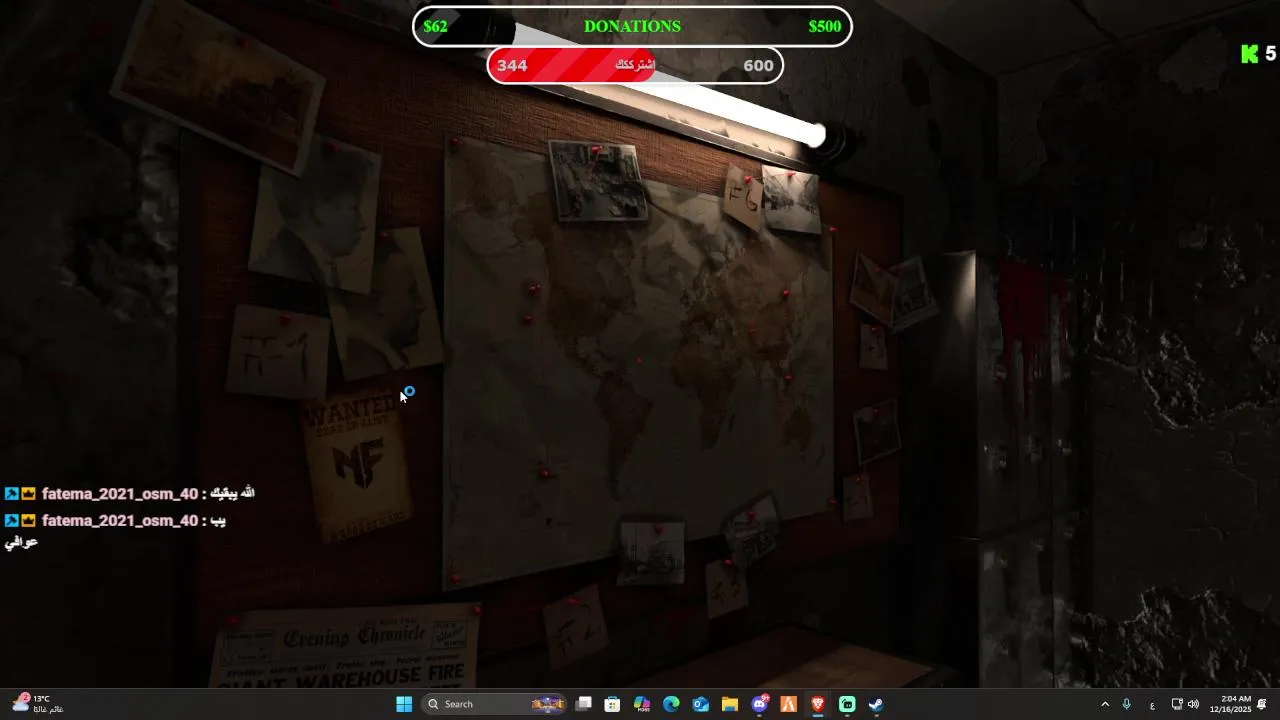Click the taskbar Search box
The image size is (1280, 720).
coord(494,704)
